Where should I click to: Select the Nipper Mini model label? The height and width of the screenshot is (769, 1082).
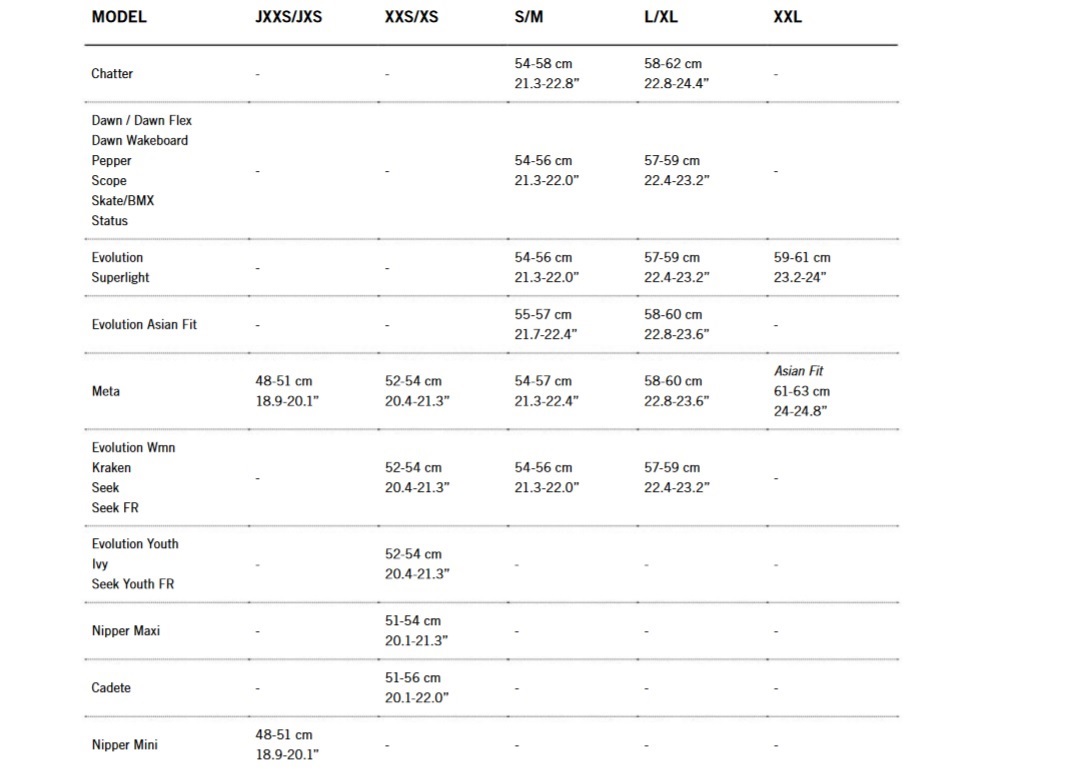(125, 745)
